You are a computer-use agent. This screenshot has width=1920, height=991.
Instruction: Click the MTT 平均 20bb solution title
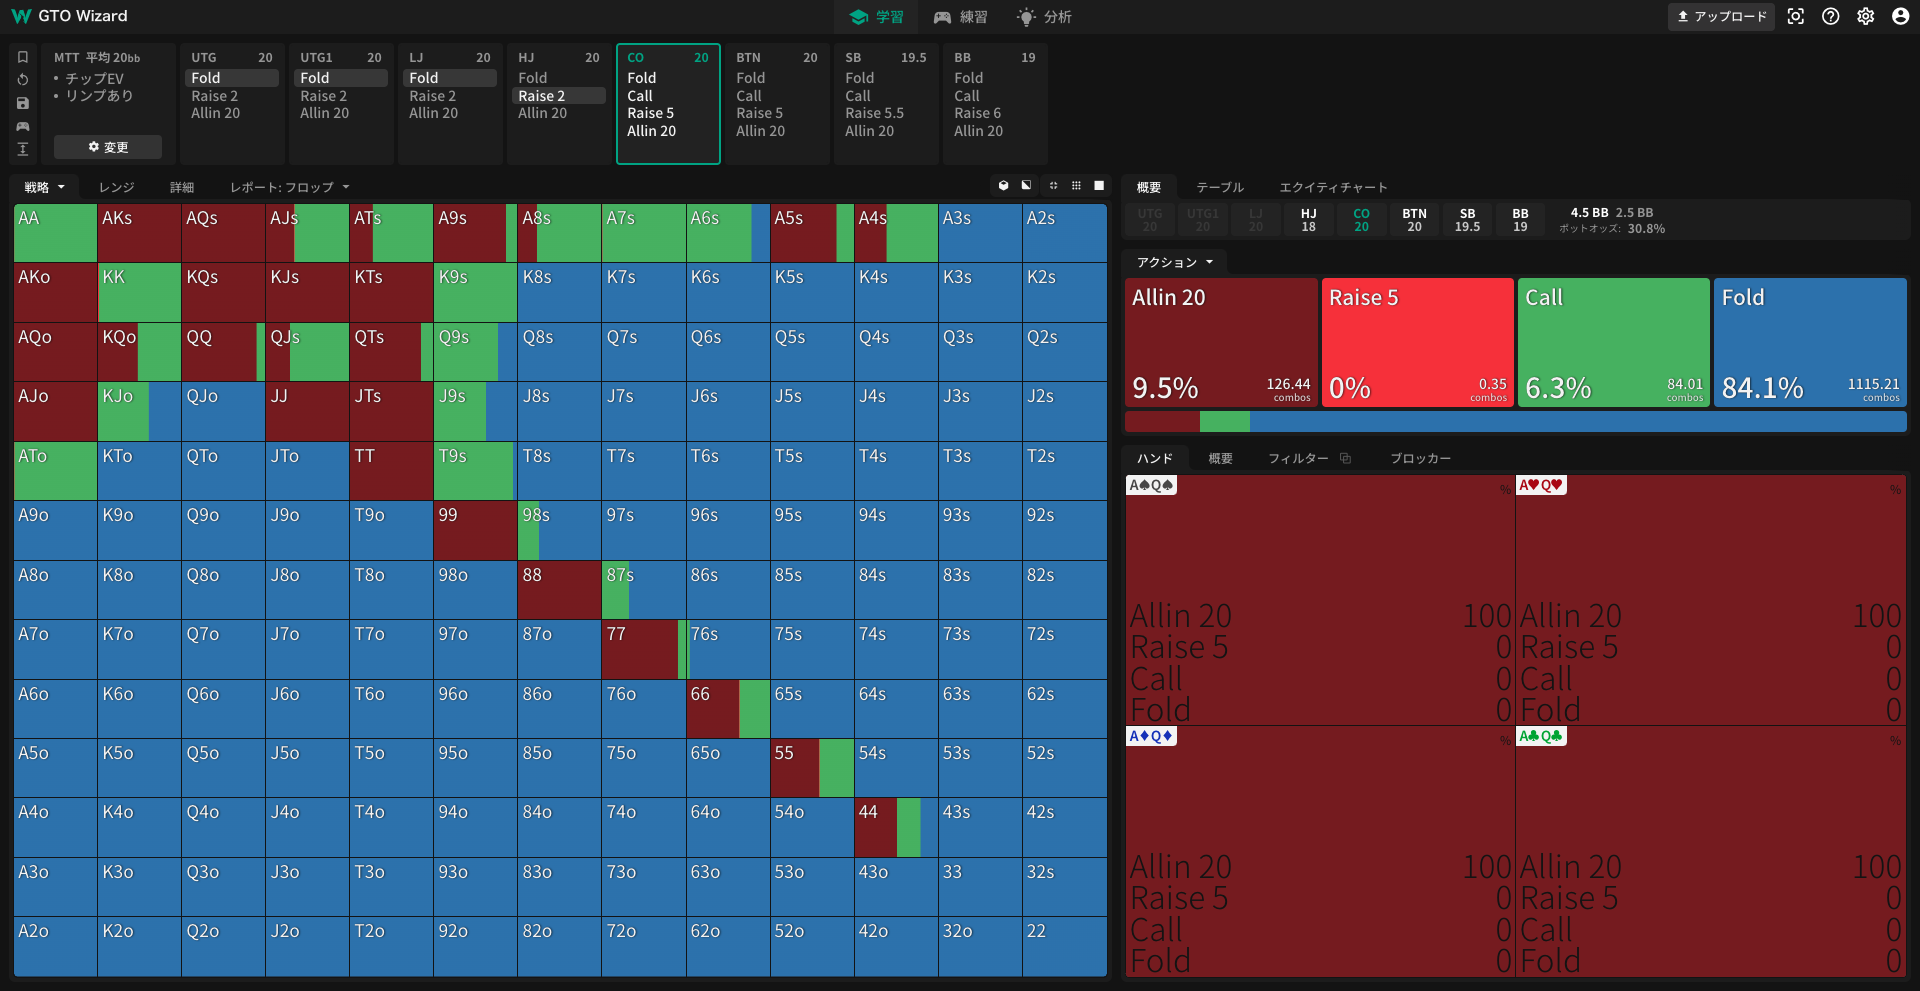(97, 58)
